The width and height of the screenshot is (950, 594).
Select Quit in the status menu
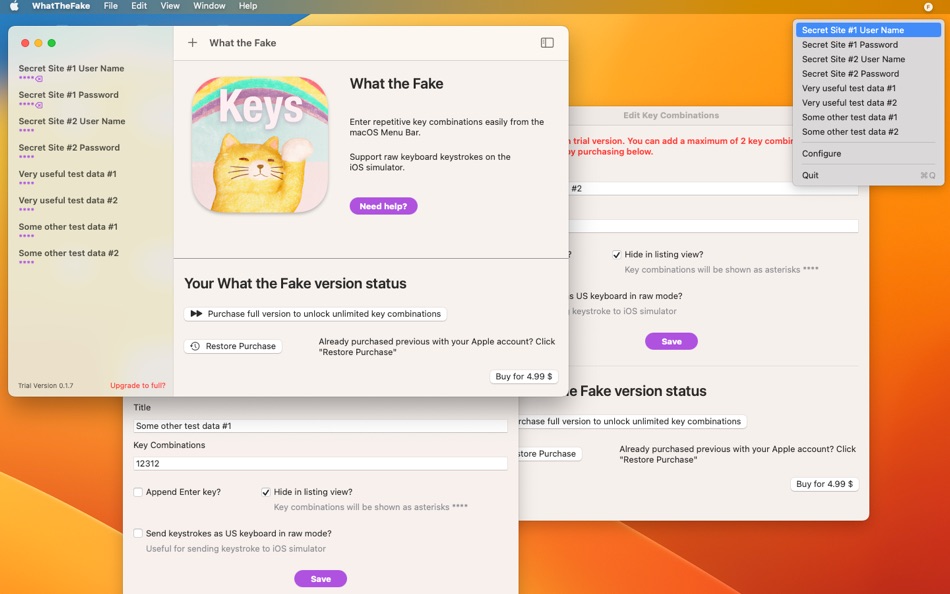point(868,175)
